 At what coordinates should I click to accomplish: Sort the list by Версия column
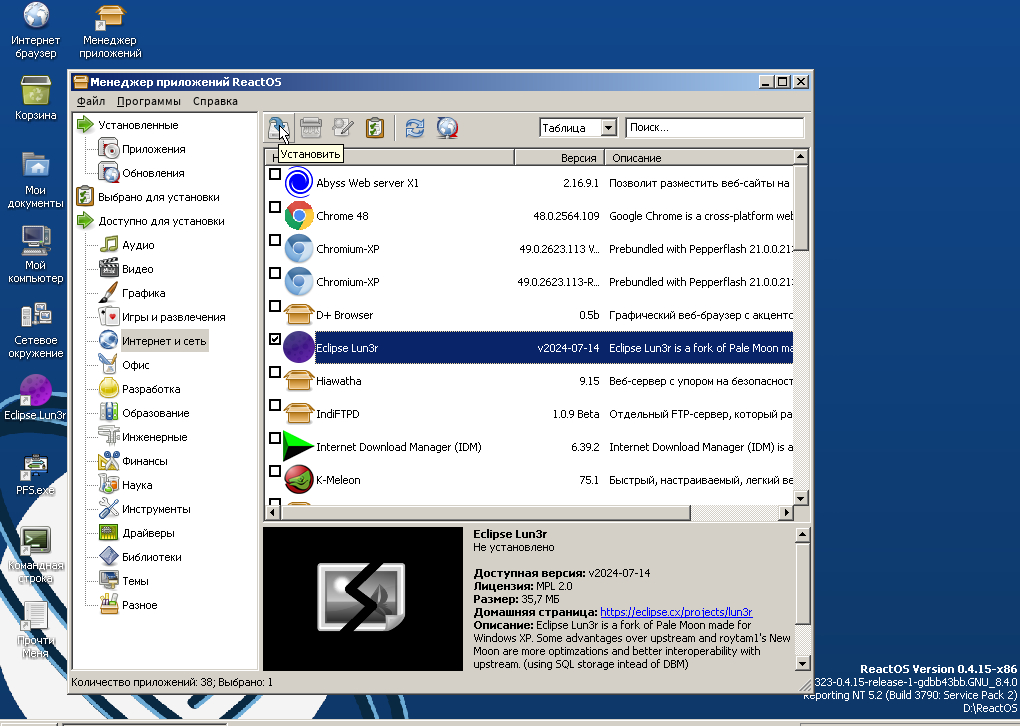tap(559, 157)
